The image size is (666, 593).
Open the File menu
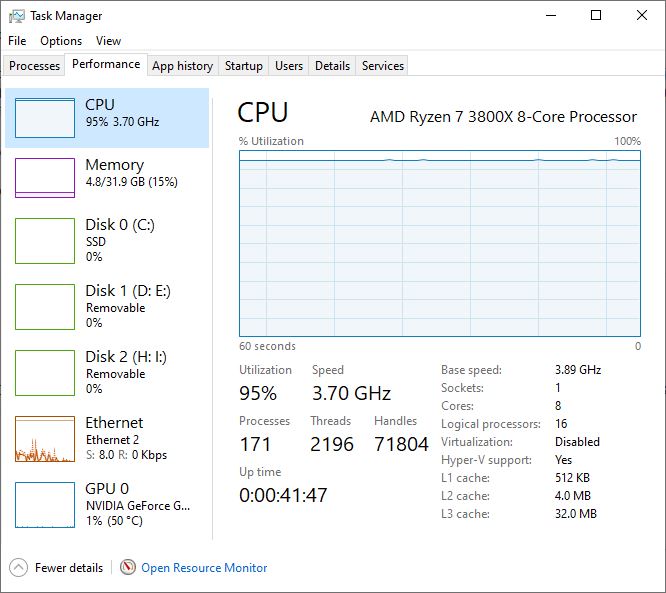17,41
